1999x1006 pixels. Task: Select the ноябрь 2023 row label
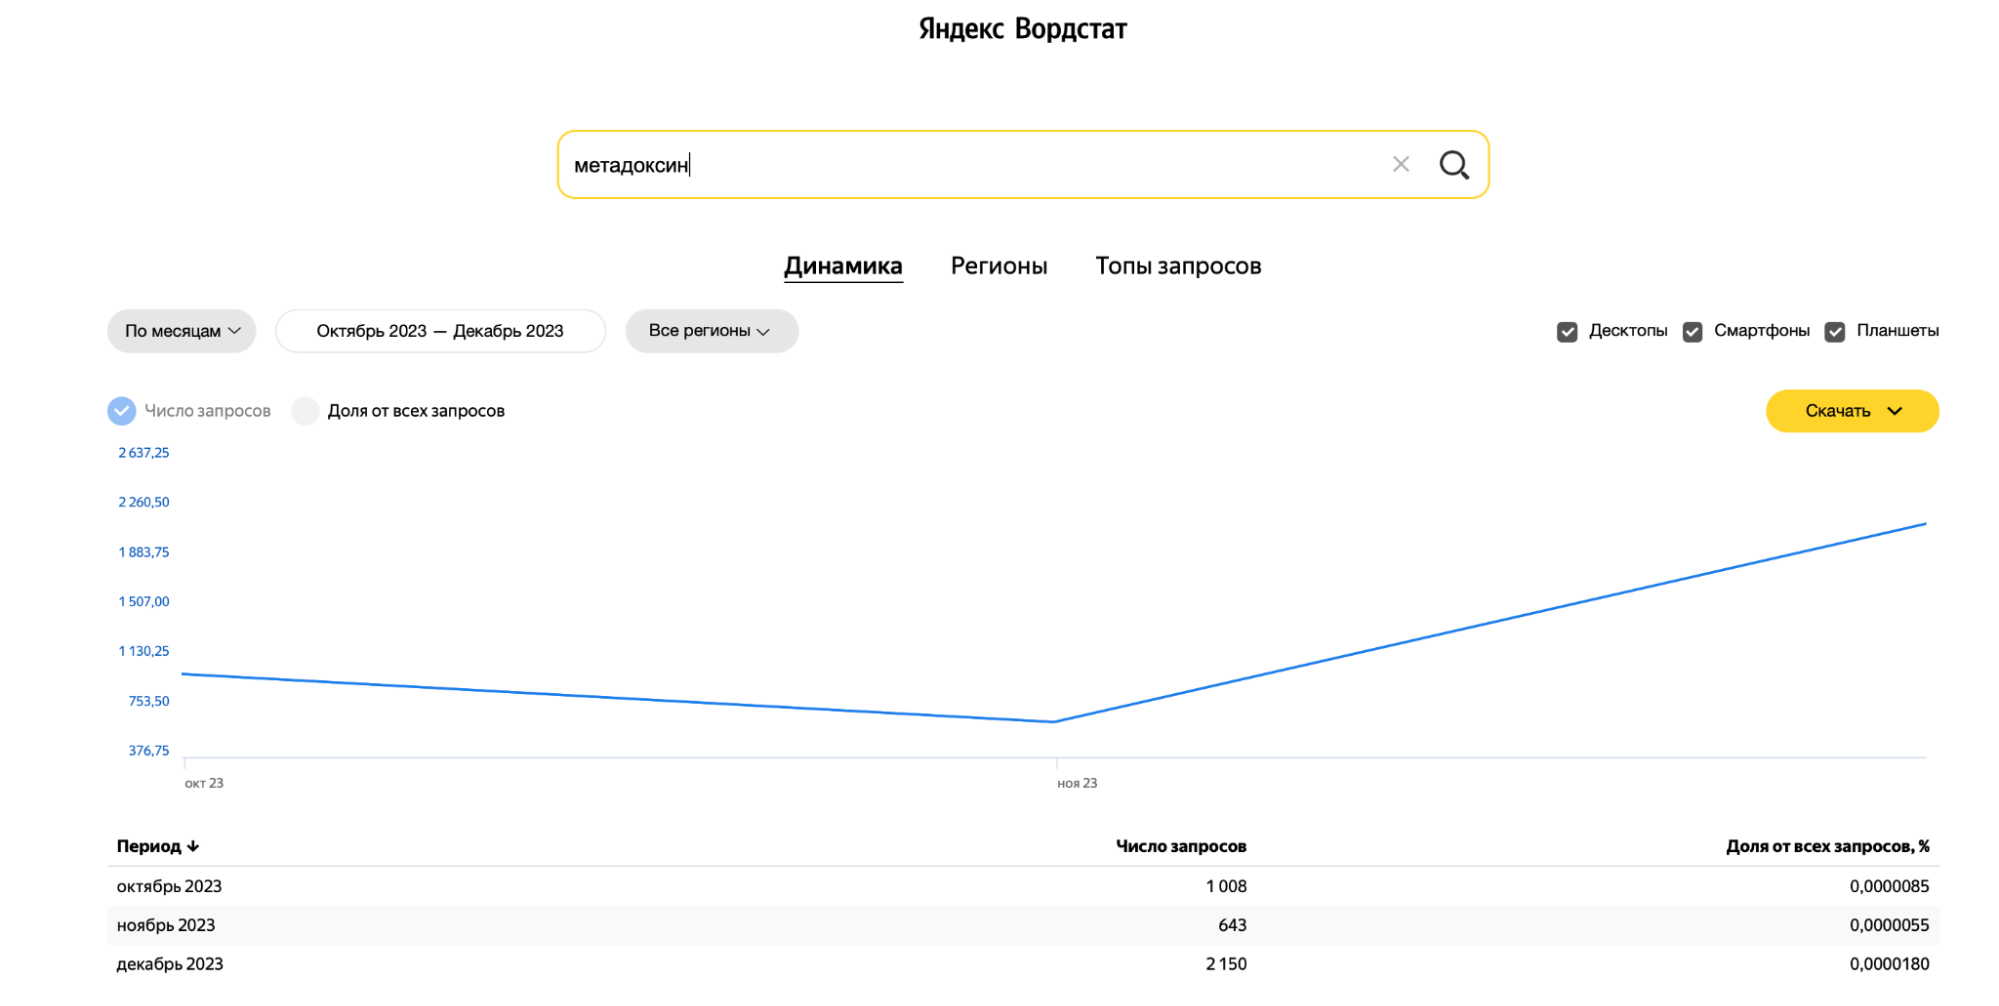[166, 925]
